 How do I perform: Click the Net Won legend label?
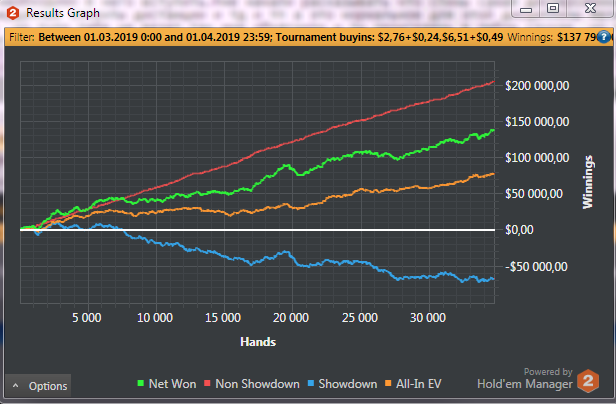[172, 384]
